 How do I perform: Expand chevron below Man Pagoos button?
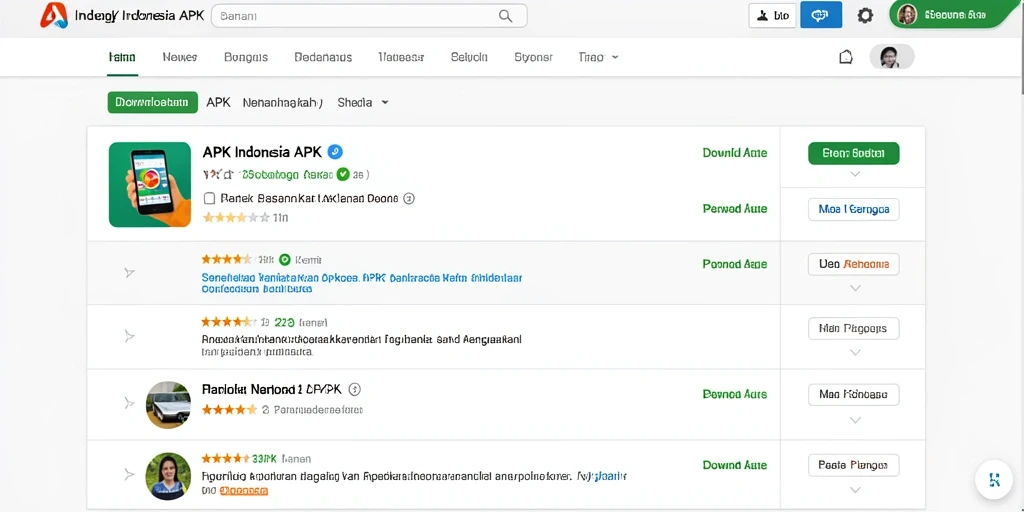point(855,353)
